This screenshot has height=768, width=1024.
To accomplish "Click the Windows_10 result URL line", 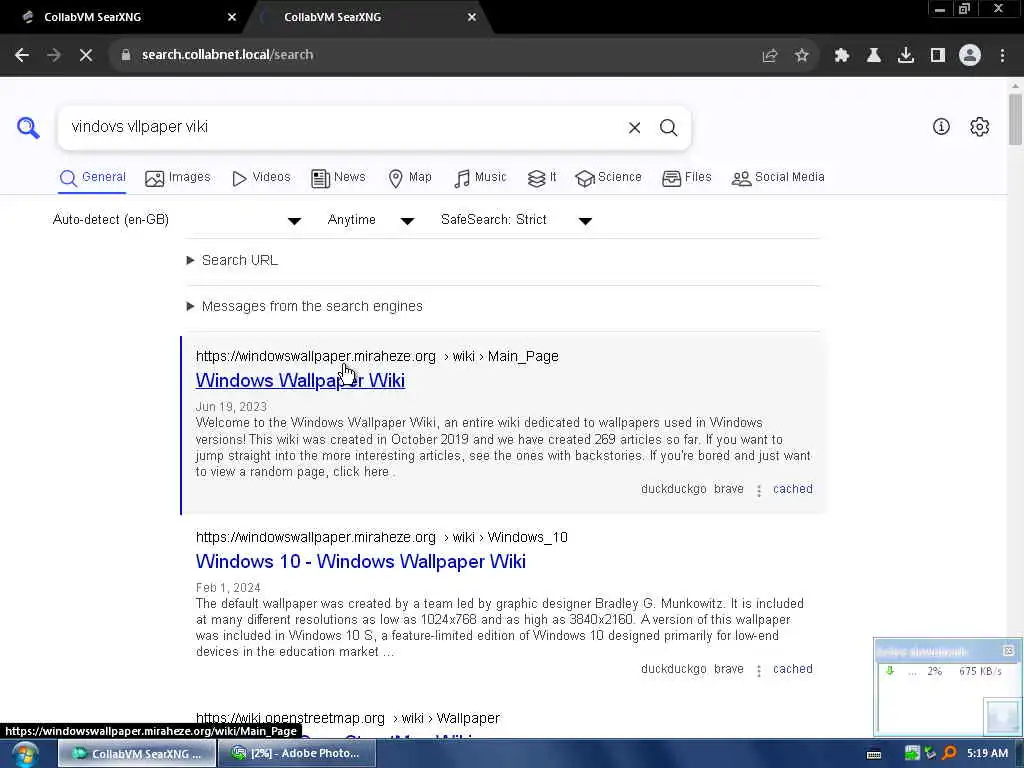I will pos(382,537).
